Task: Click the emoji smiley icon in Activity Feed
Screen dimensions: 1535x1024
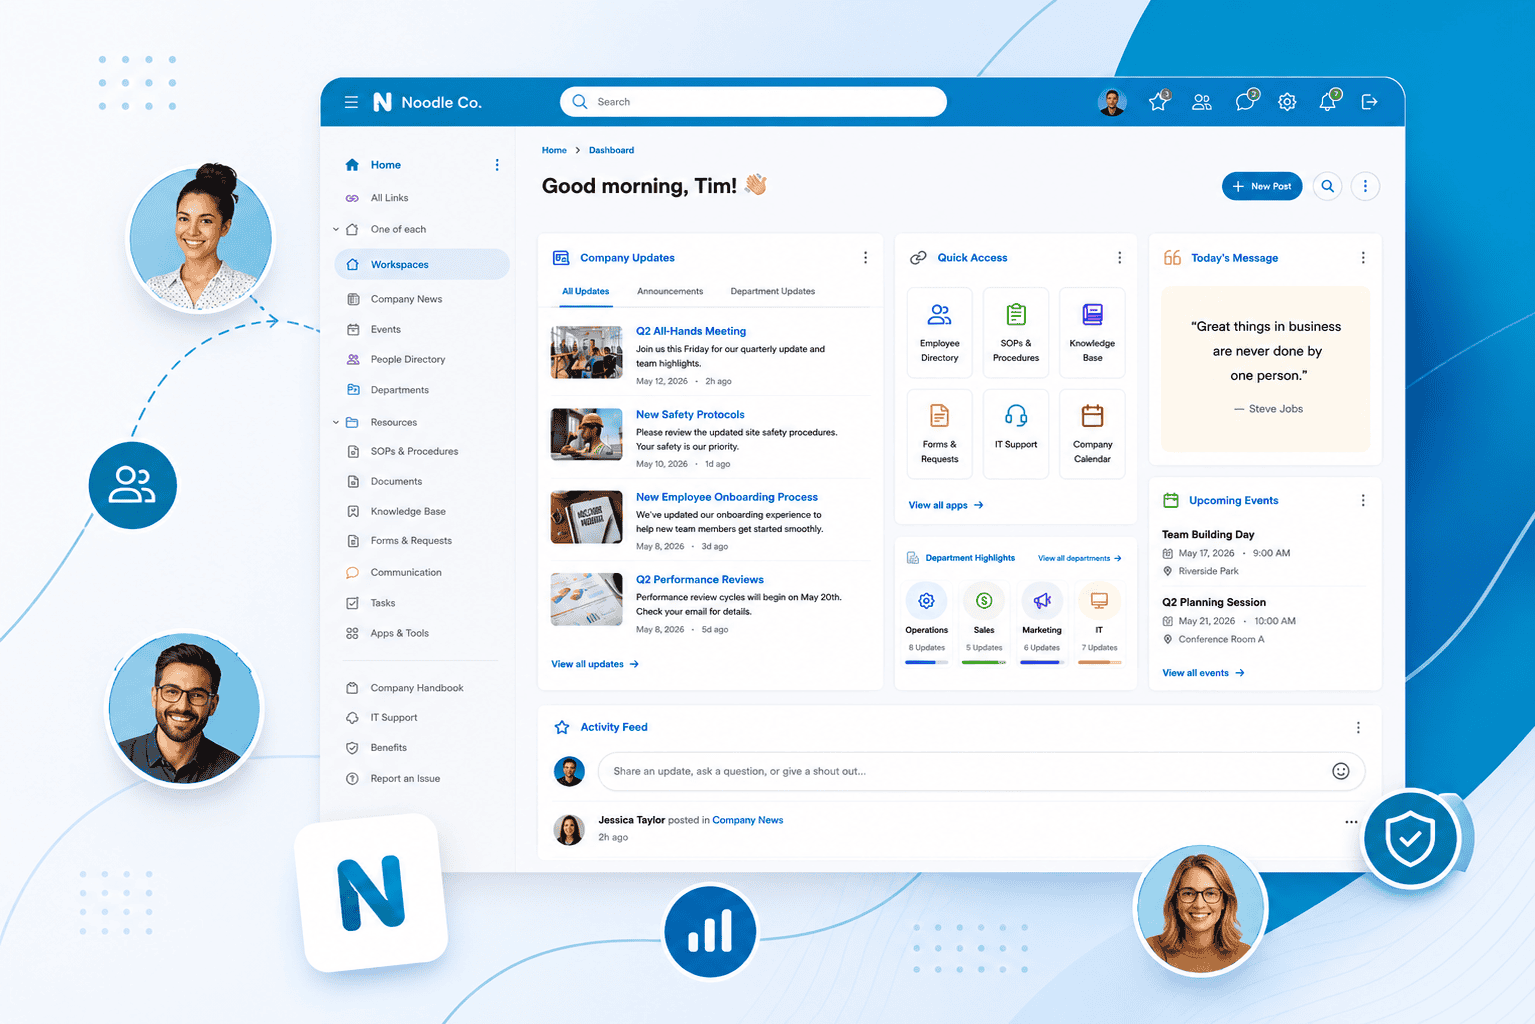Action: [1341, 771]
